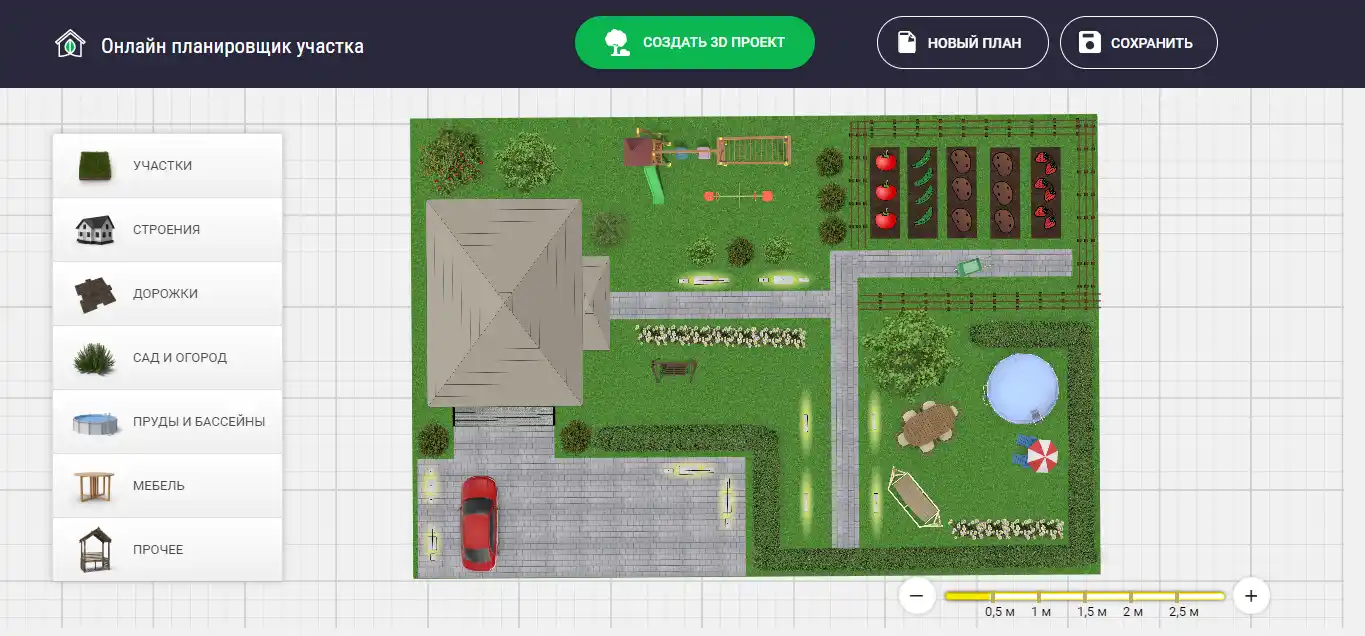Select the red car on the driveway
Image resolution: width=1365 pixels, height=636 pixels.
(478, 522)
